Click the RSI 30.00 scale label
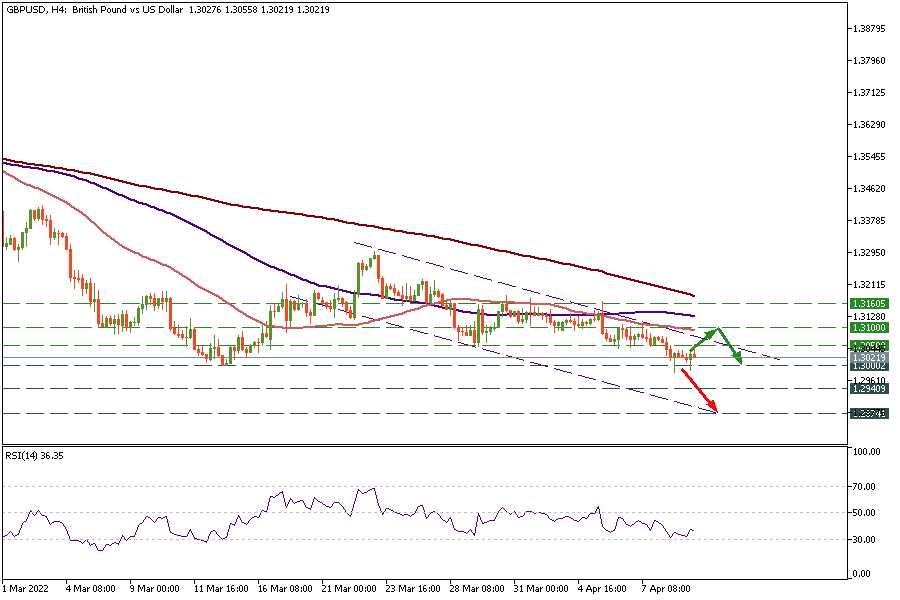 864,539
